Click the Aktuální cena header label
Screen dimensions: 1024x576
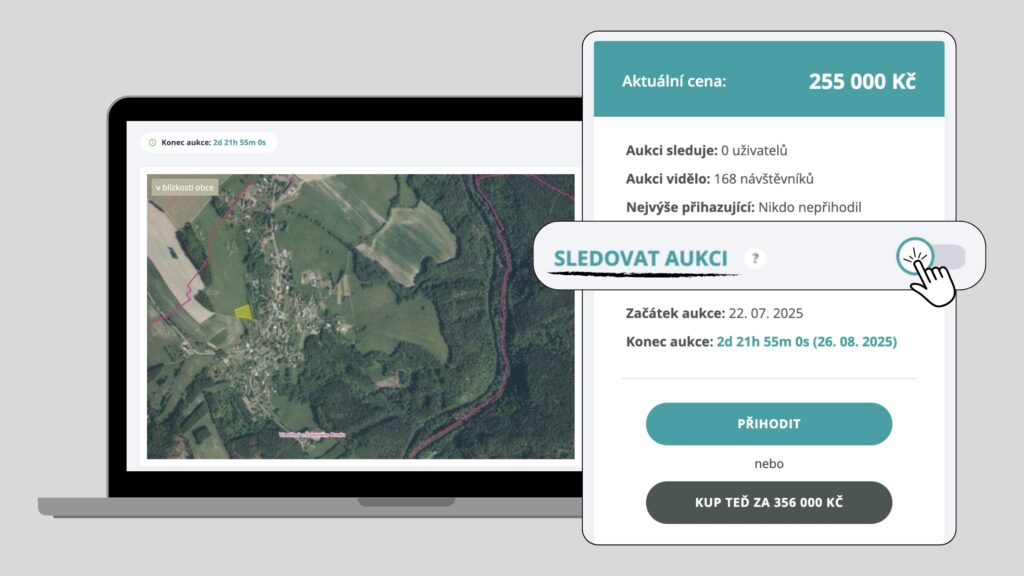(x=674, y=81)
